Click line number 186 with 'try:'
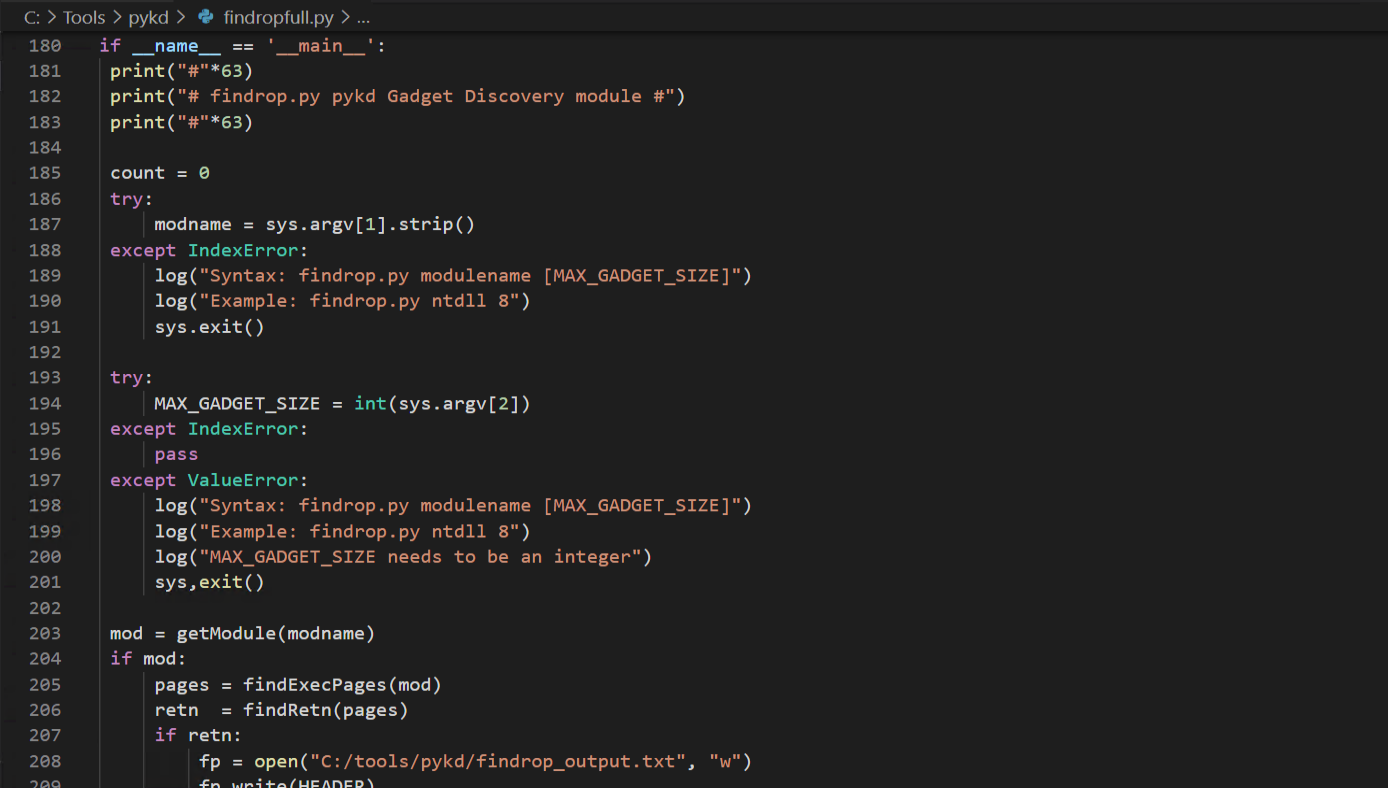This screenshot has width=1388, height=788. pyautogui.click(x=45, y=199)
